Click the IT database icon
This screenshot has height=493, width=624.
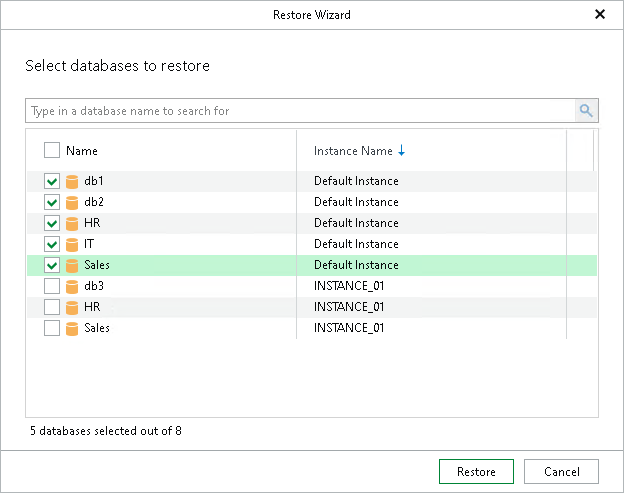72,244
